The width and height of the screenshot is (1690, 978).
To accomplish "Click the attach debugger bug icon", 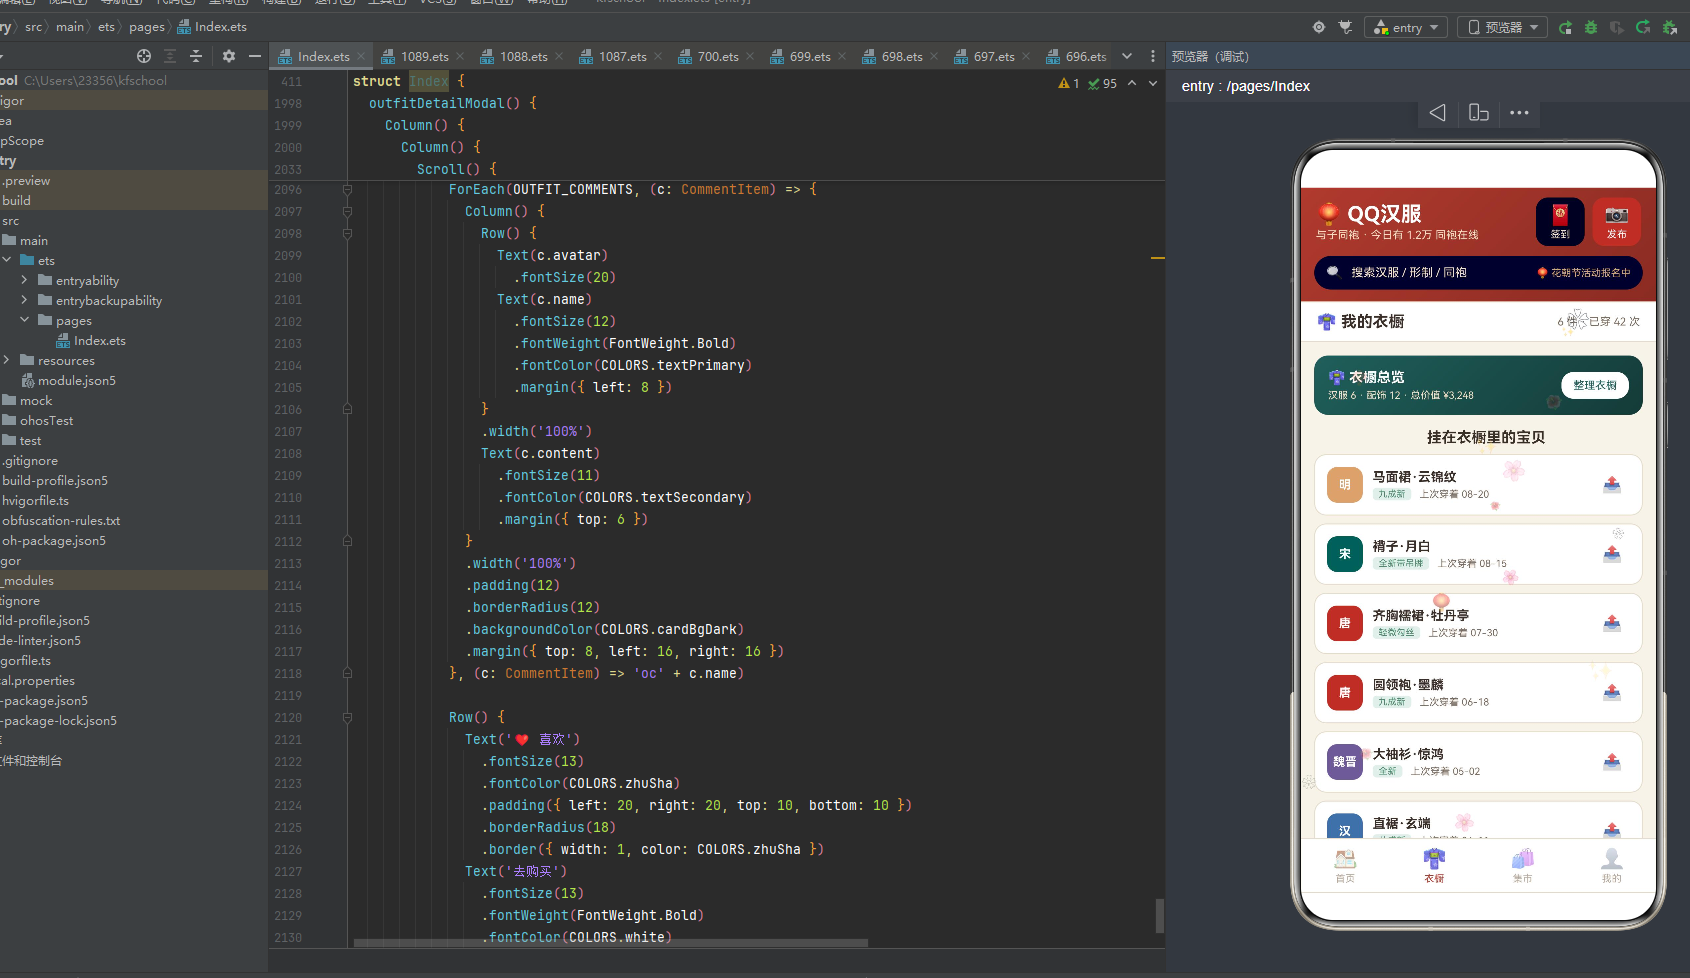I will [1669, 27].
